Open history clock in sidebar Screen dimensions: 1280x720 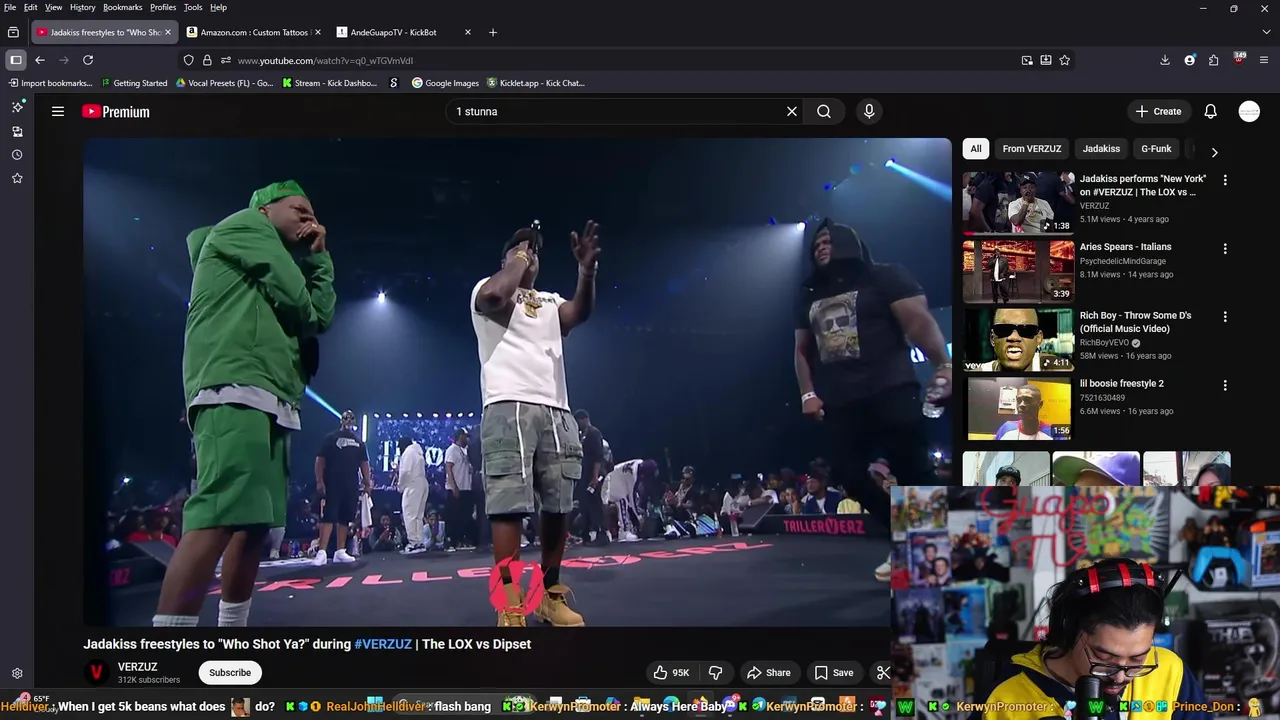[17, 155]
